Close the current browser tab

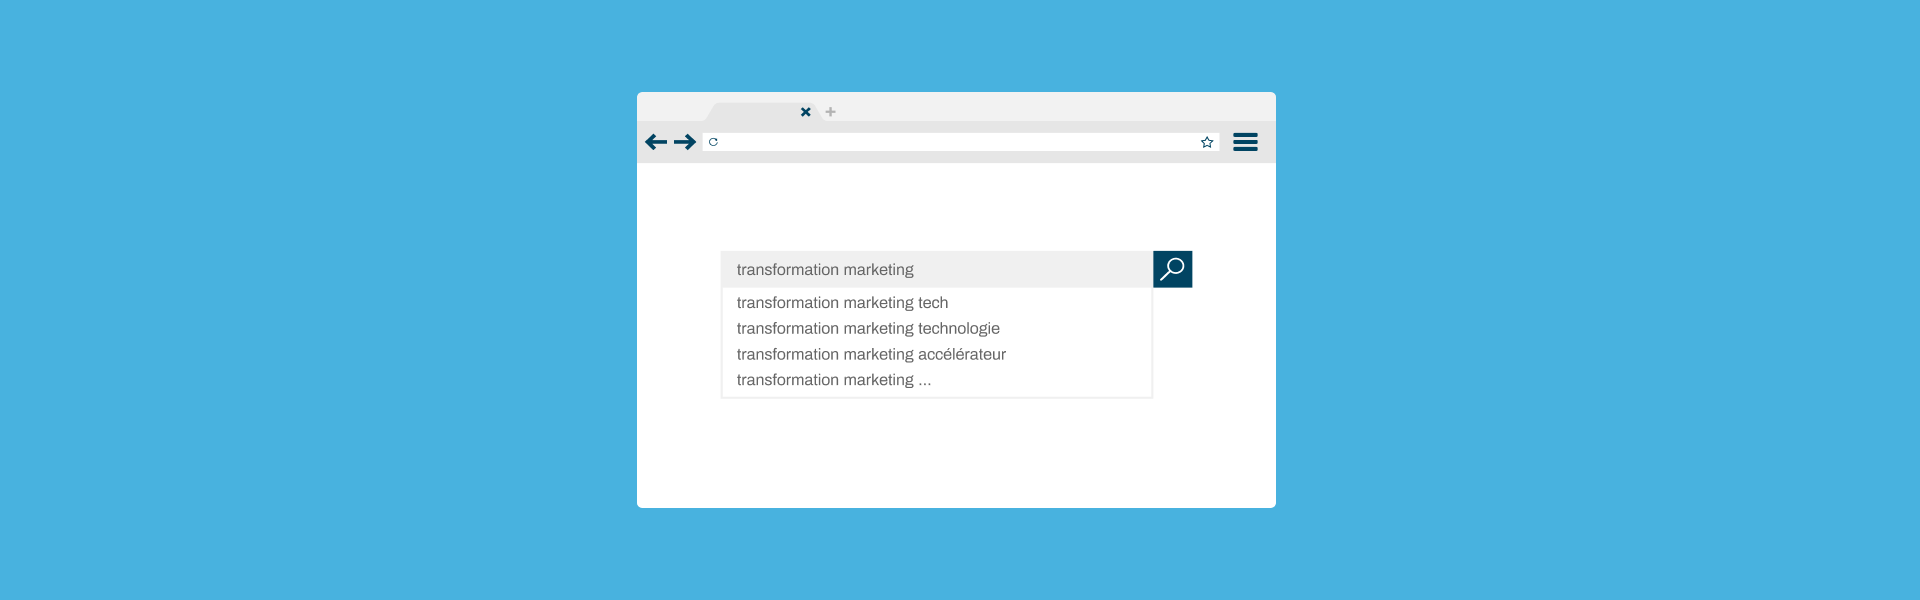[805, 112]
